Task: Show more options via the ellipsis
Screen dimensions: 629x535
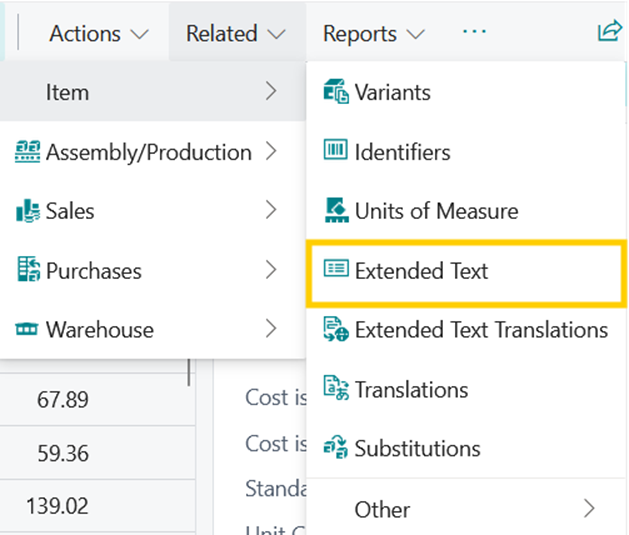Action: click(x=474, y=32)
